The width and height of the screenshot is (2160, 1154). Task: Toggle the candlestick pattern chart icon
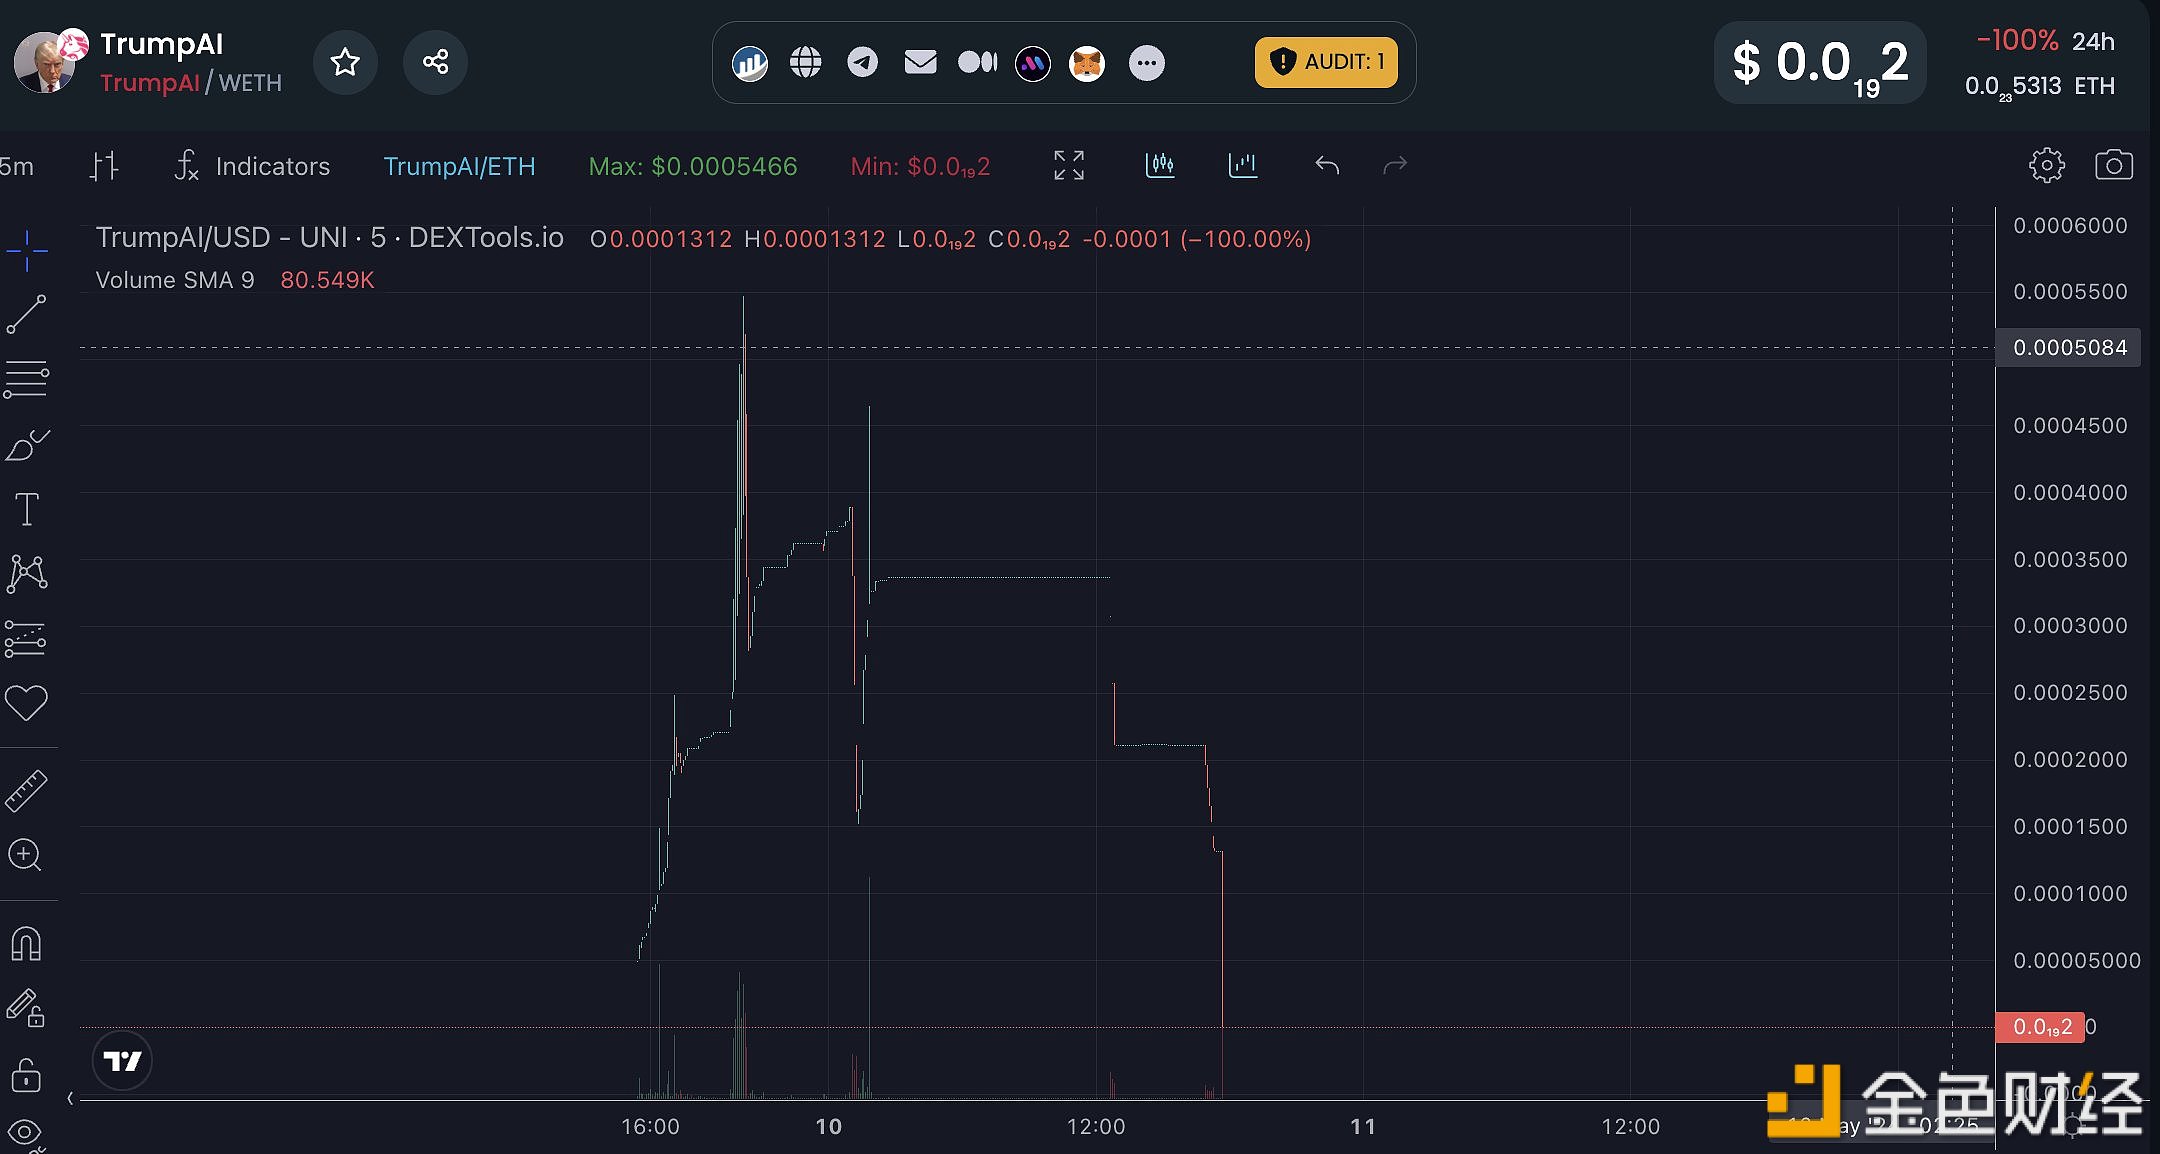point(1160,165)
